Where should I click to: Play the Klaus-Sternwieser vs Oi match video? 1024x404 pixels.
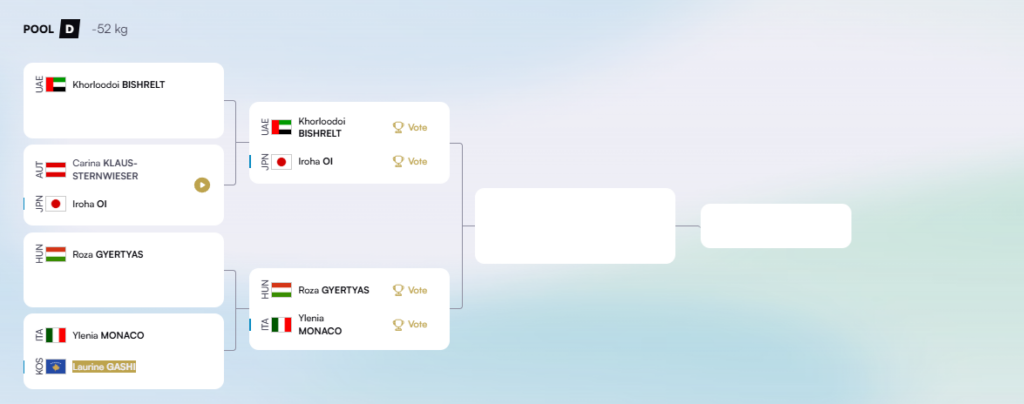click(x=202, y=185)
